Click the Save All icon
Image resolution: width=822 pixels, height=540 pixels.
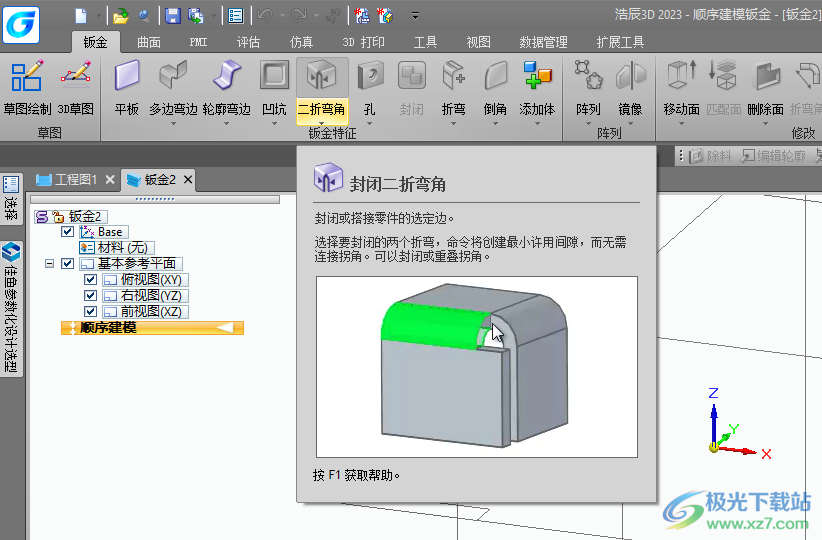196,16
